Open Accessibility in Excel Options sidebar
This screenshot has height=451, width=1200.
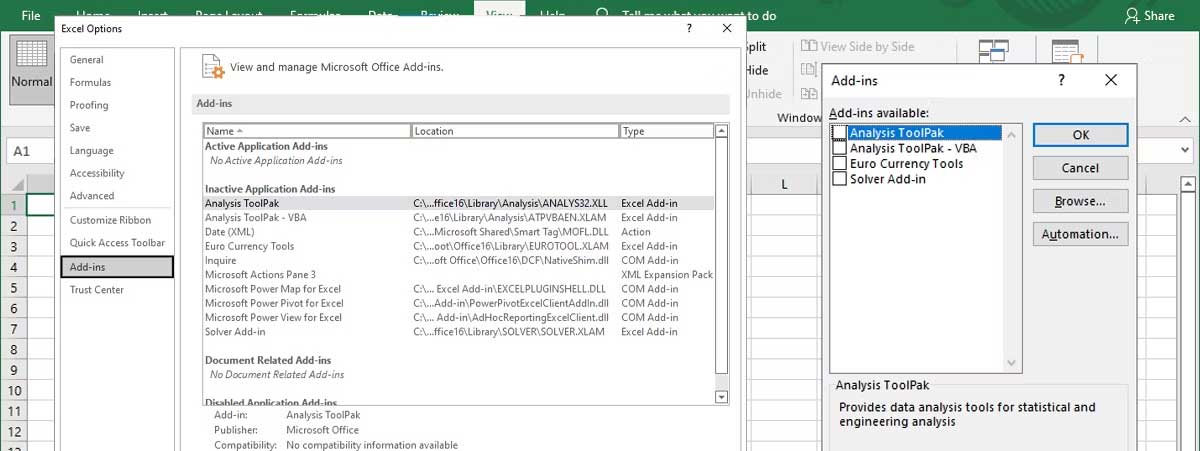tap(115, 173)
